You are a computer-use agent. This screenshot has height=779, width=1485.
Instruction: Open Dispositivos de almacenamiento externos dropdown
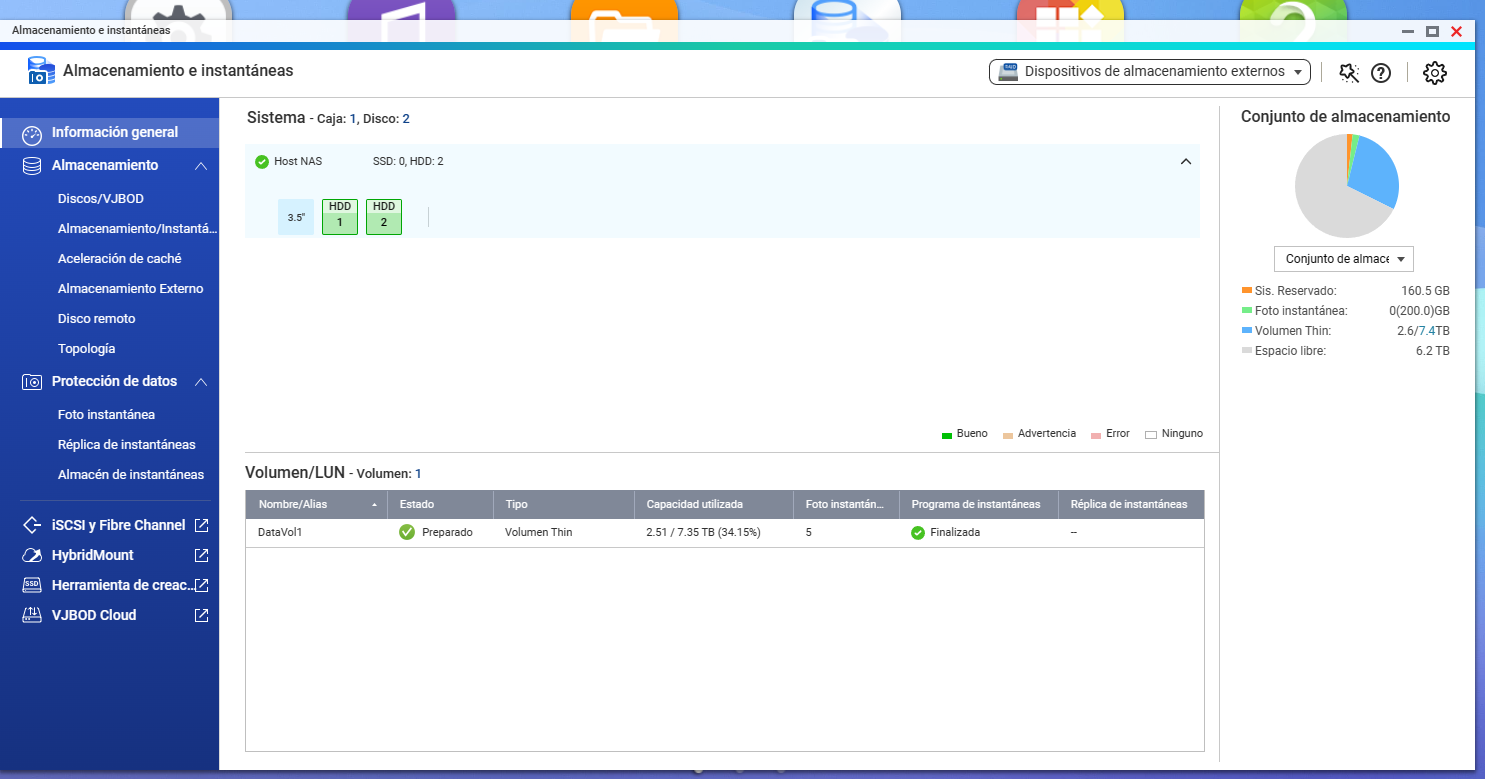pos(1149,72)
